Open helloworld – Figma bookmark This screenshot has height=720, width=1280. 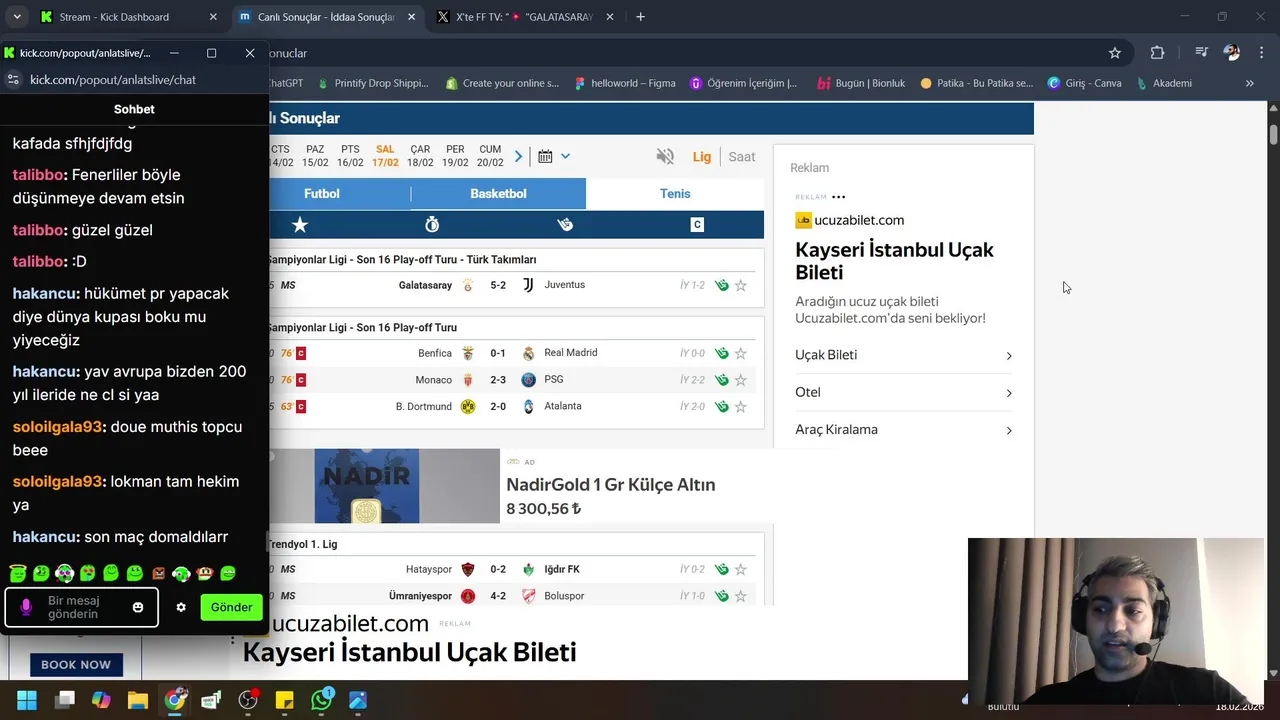625,83
